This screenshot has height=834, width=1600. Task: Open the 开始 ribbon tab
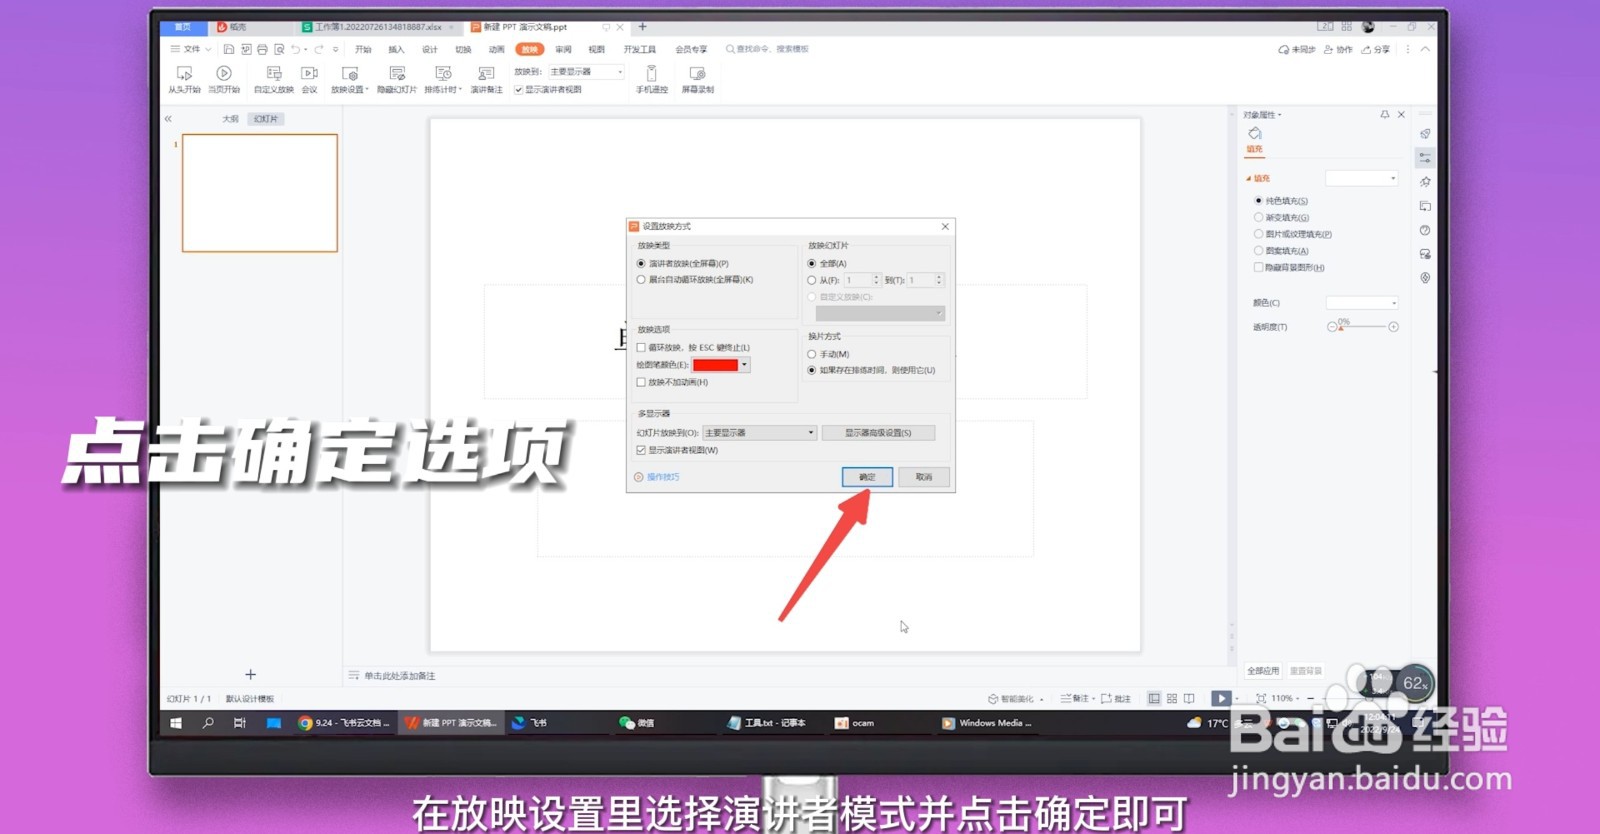[363, 49]
